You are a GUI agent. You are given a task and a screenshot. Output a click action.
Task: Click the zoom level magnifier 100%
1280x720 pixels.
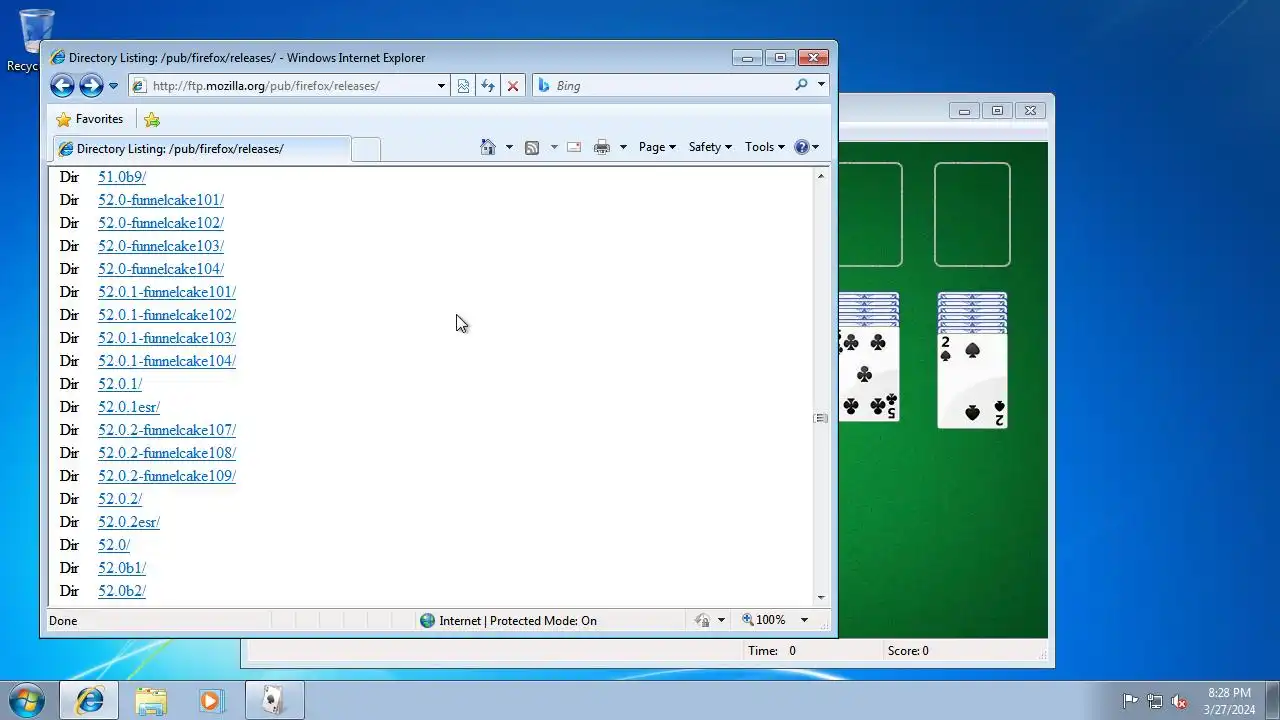(764, 621)
